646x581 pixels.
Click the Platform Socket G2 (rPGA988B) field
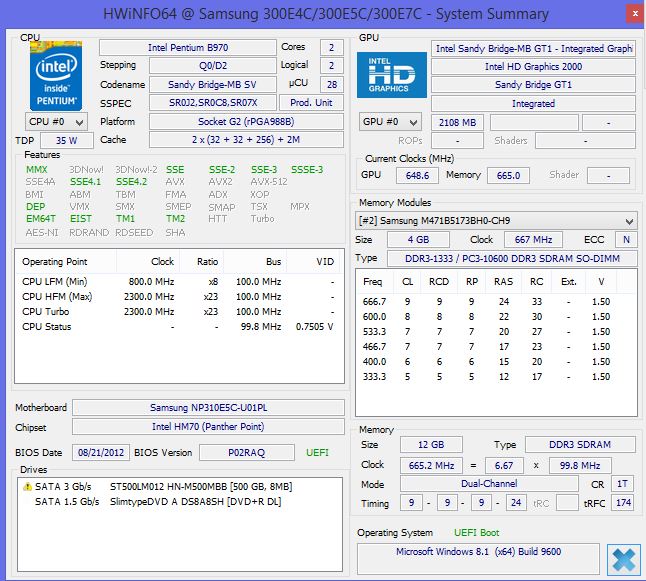tap(246, 122)
